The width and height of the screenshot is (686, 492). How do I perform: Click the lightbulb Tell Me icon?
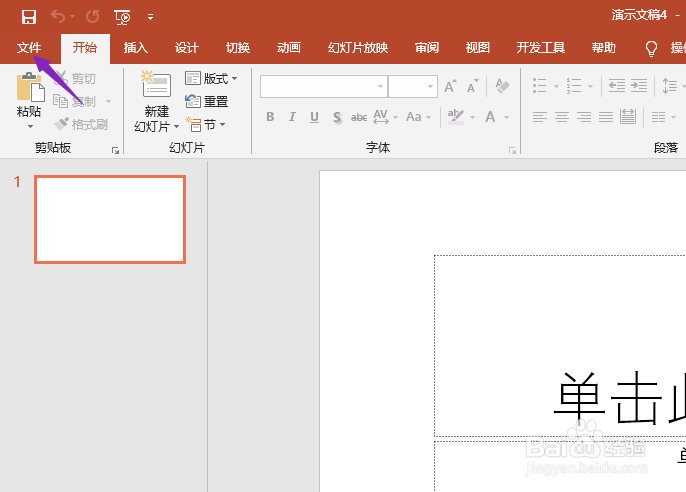651,48
